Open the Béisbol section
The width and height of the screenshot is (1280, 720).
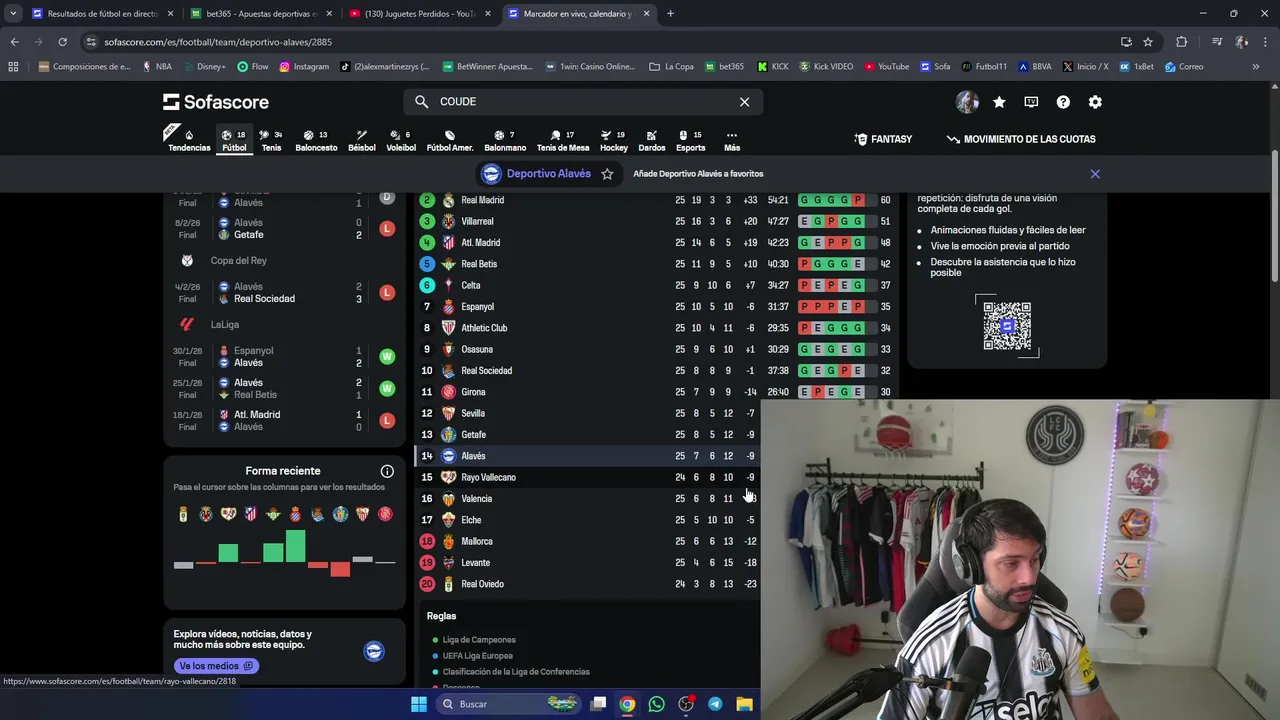(x=362, y=140)
